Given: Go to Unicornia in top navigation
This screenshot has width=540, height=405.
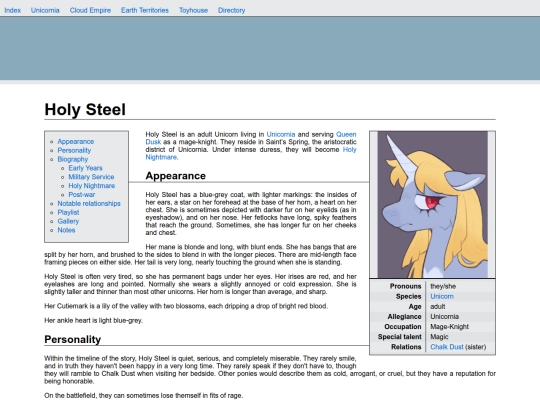Looking at the screenshot, I should [x=45, y=10].
